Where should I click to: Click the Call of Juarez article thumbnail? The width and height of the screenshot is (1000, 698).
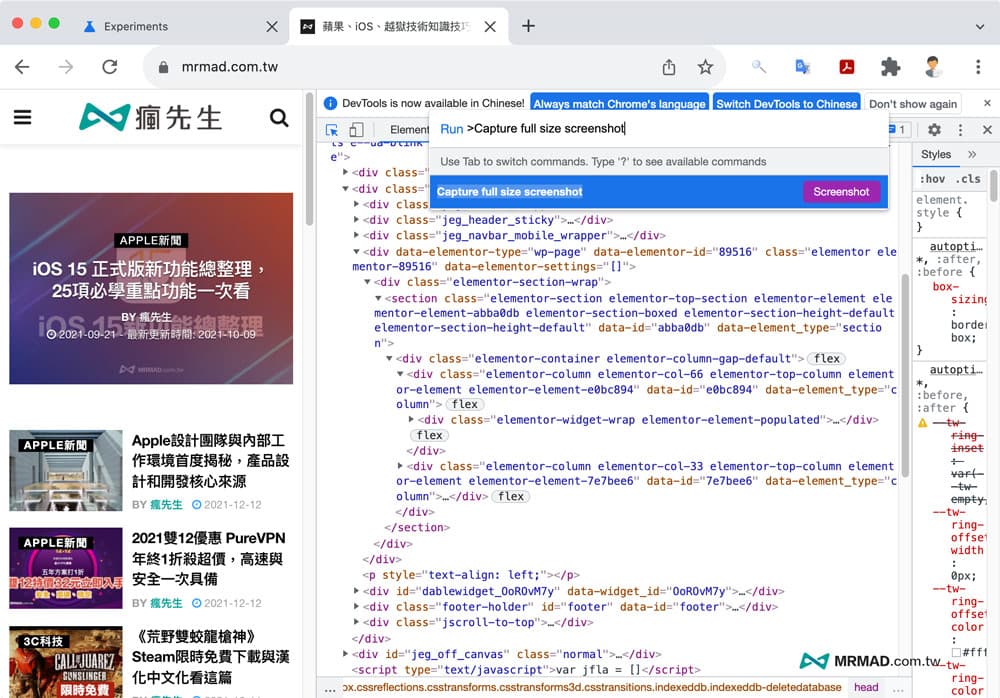[x=66, y=662]
